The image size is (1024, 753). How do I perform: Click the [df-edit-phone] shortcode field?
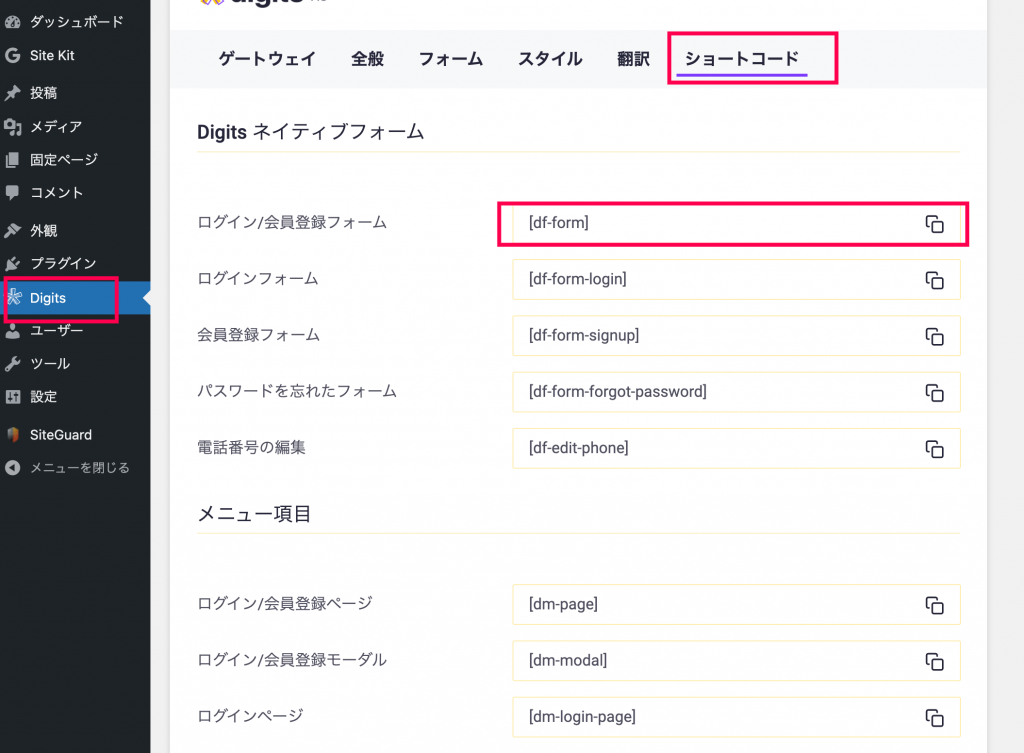(736, 448)
